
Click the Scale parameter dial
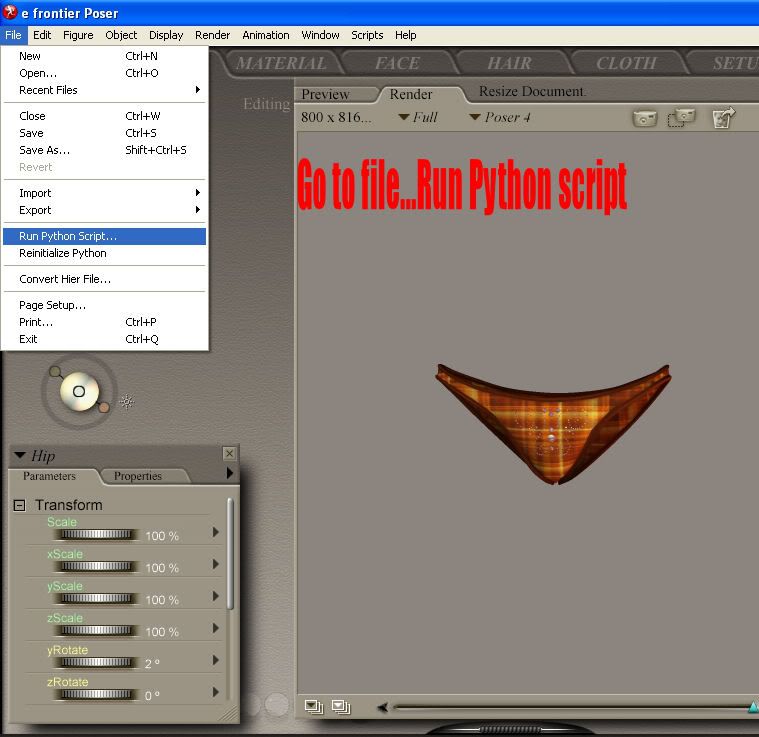click(x=96, y=534)
